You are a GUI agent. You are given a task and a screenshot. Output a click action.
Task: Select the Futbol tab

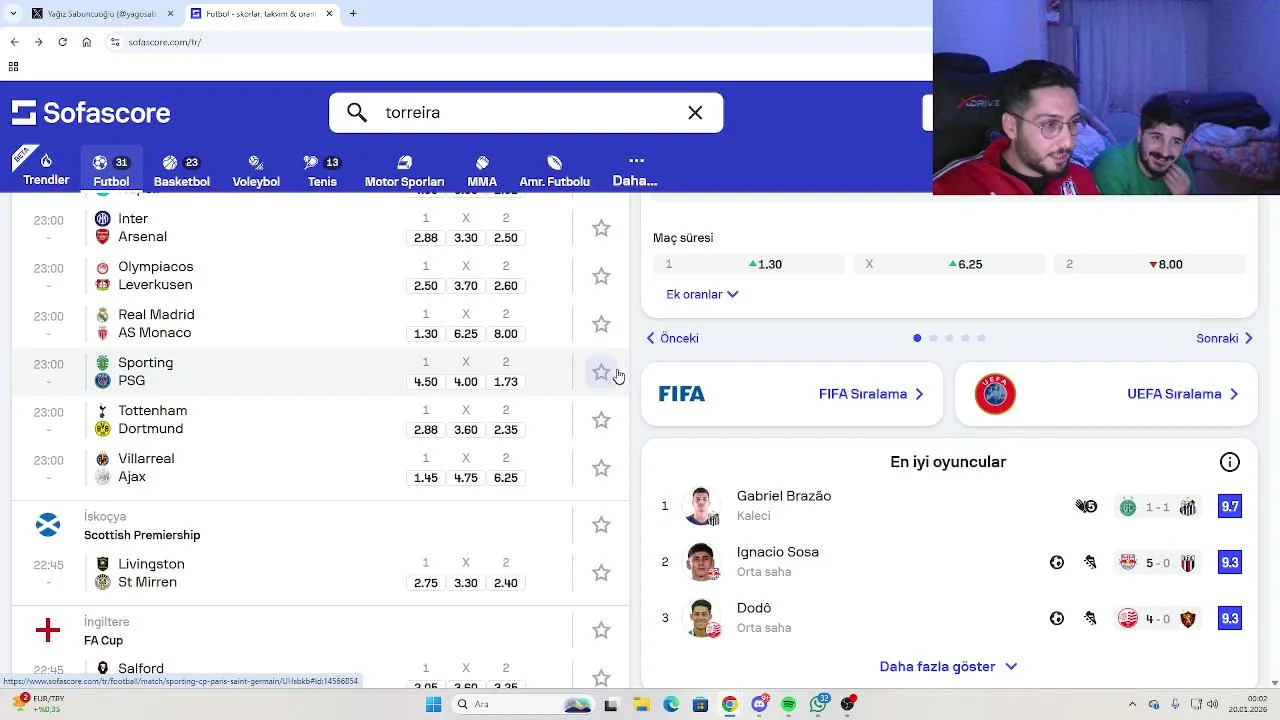click(x=111, y=170)
